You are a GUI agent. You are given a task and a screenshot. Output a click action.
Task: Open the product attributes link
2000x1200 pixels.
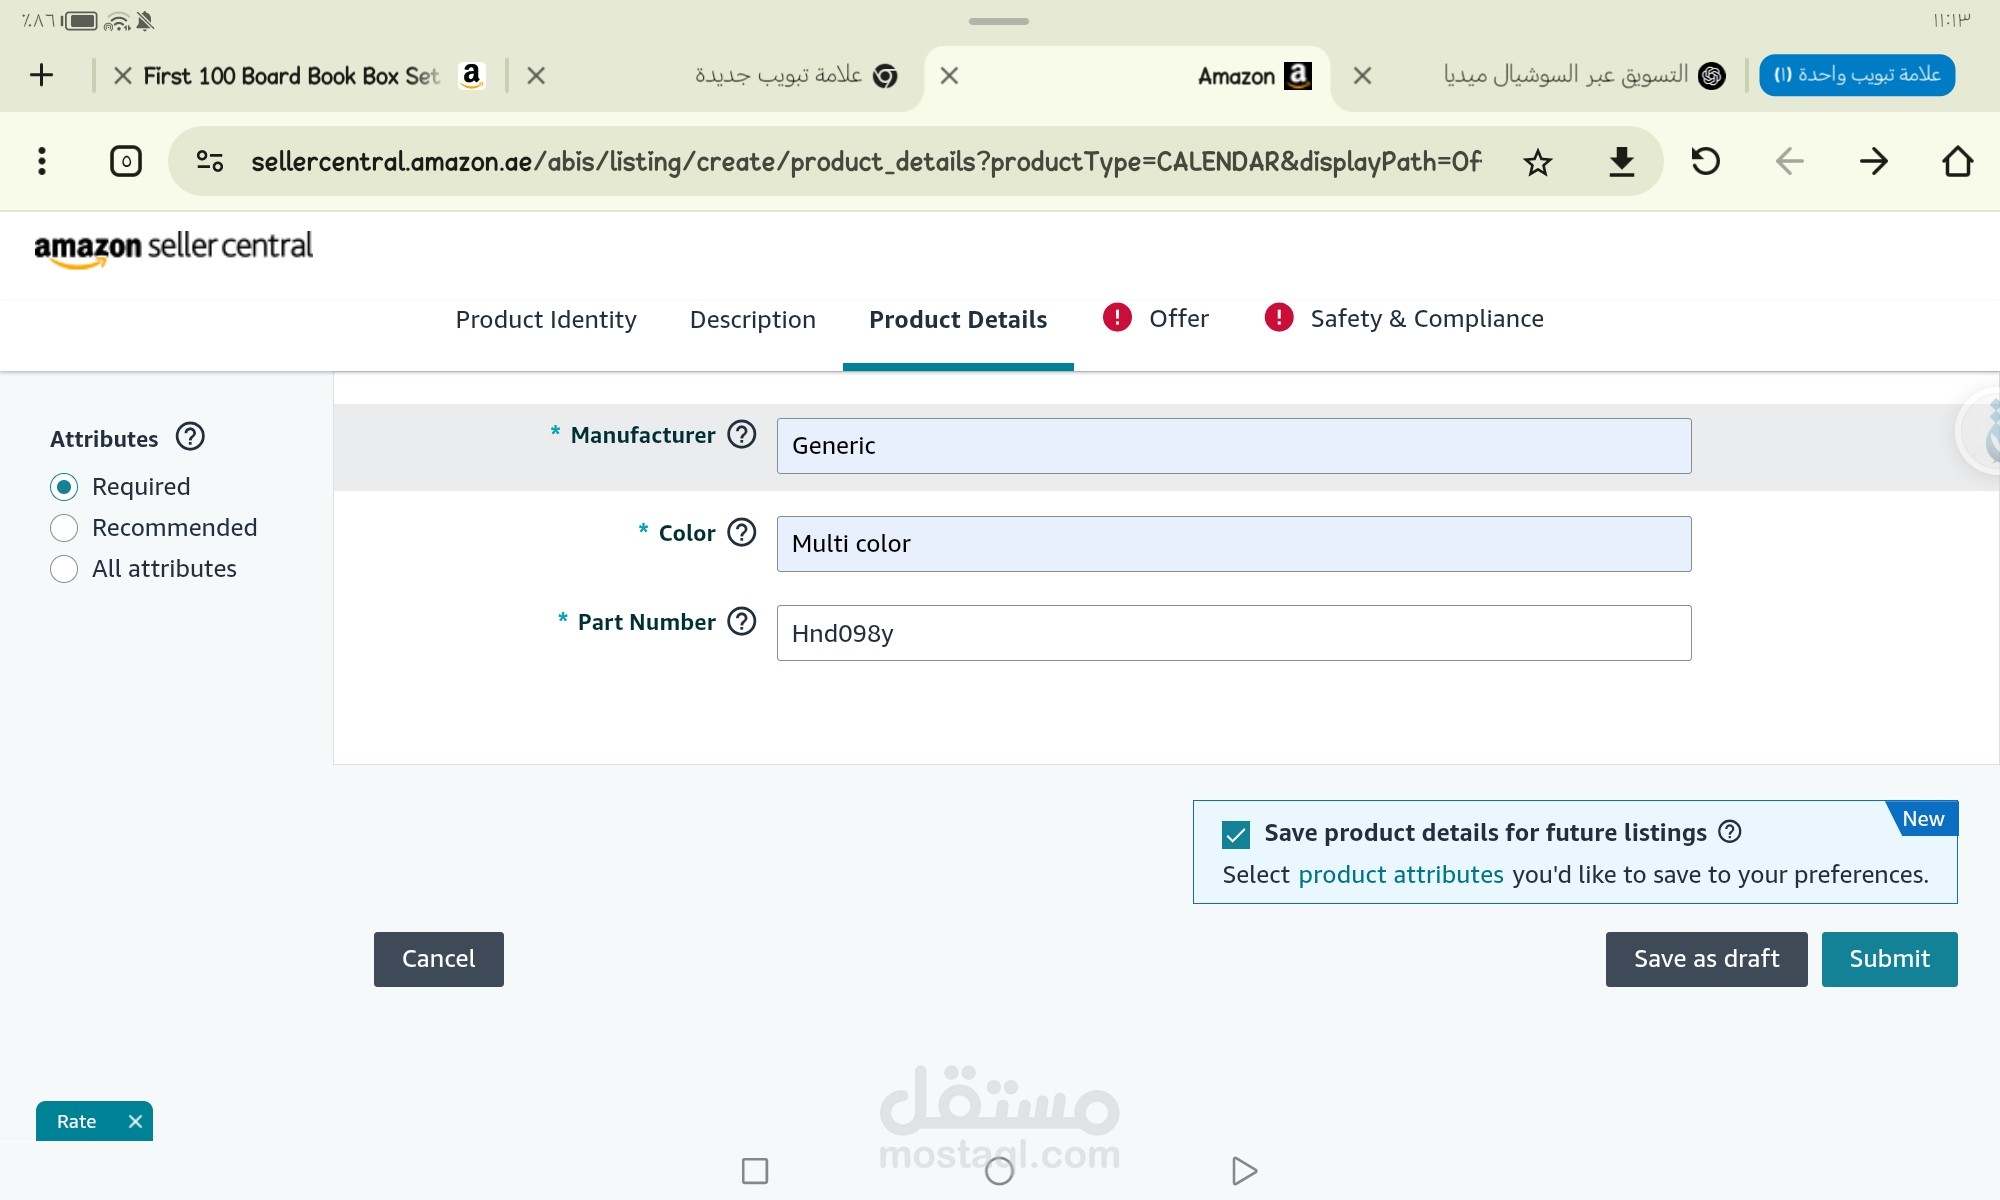(x=1400, y=875)
